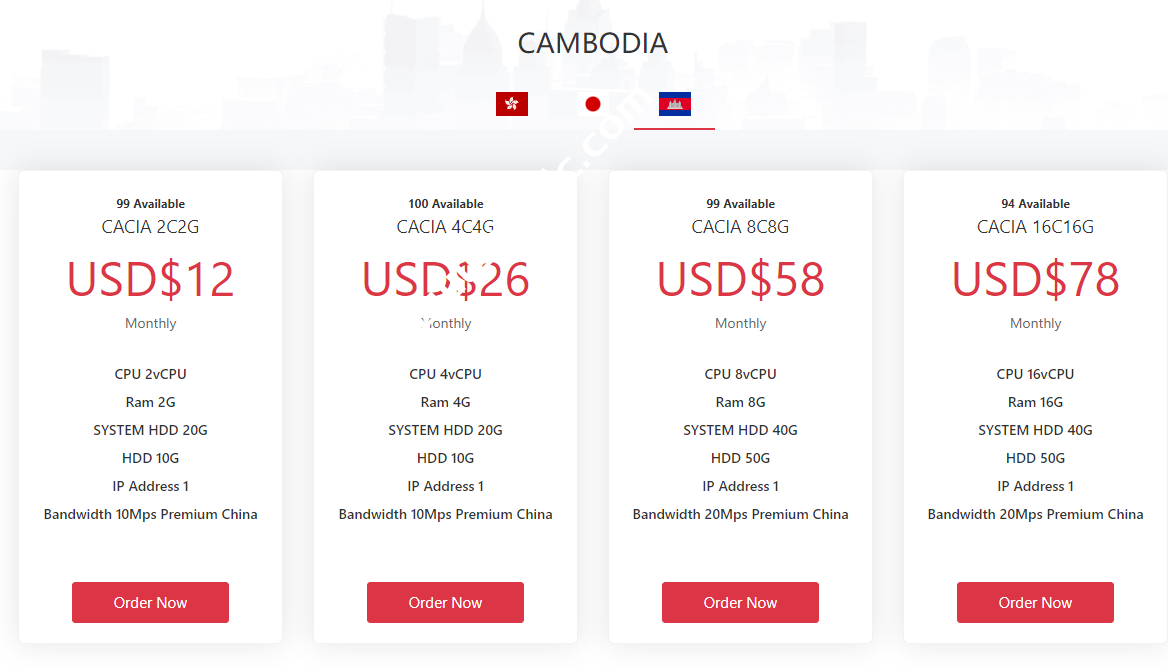Select the Japan flag tab

coord(593,104)
